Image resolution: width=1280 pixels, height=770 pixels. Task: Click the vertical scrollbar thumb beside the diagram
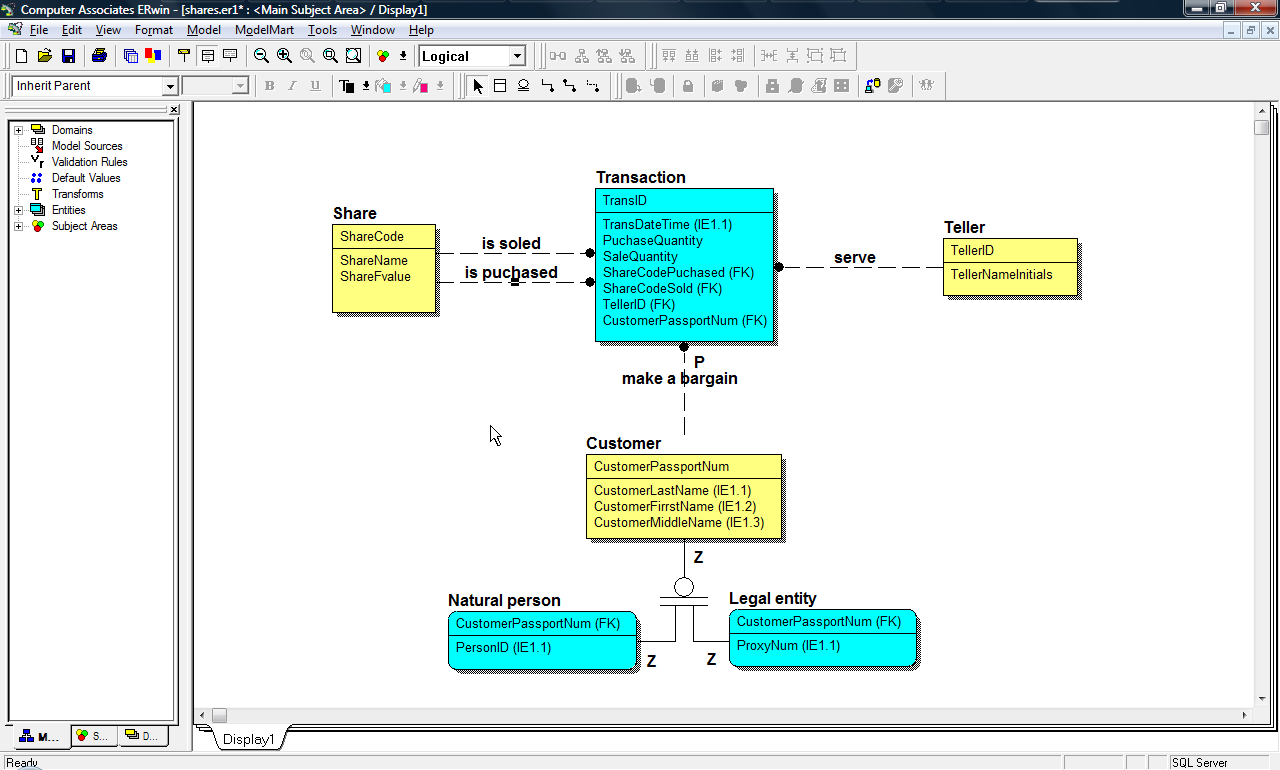click(1262, 127)
